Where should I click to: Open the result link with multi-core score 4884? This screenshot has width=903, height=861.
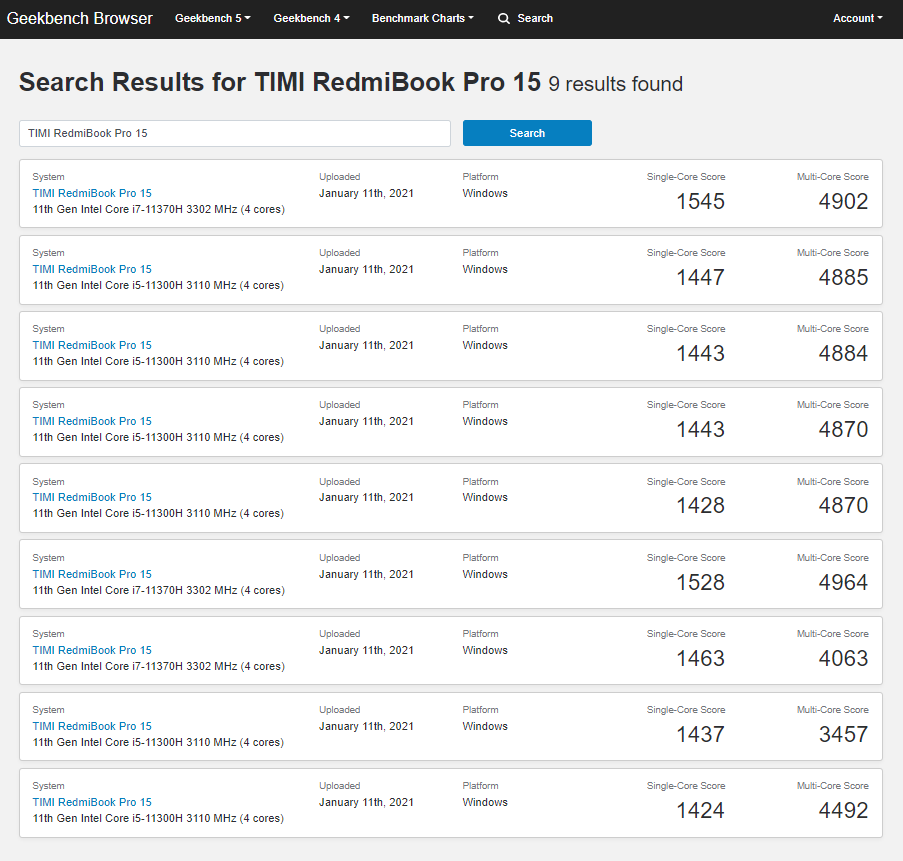[x=92, y=345]
